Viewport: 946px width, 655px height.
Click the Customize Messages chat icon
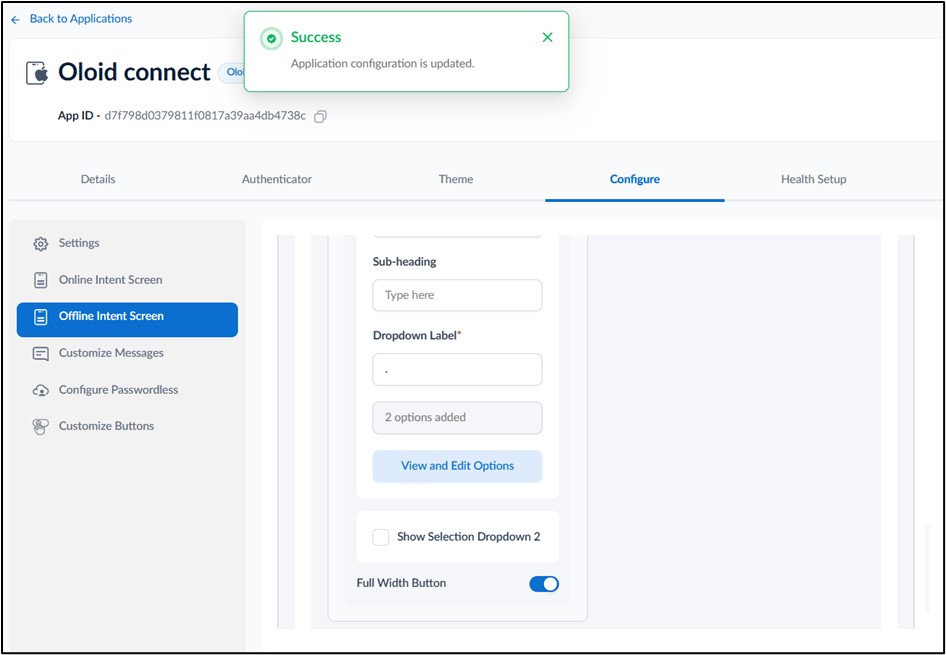tap(40, 354)
